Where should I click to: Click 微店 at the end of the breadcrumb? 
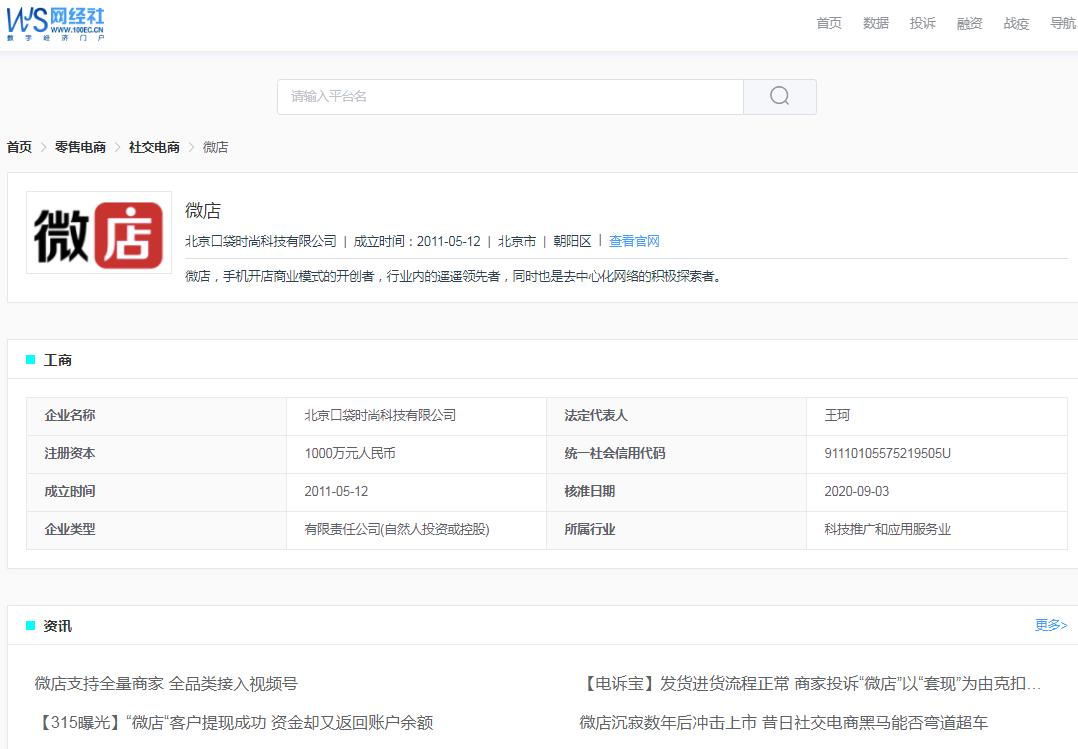(x=217, y=147)
